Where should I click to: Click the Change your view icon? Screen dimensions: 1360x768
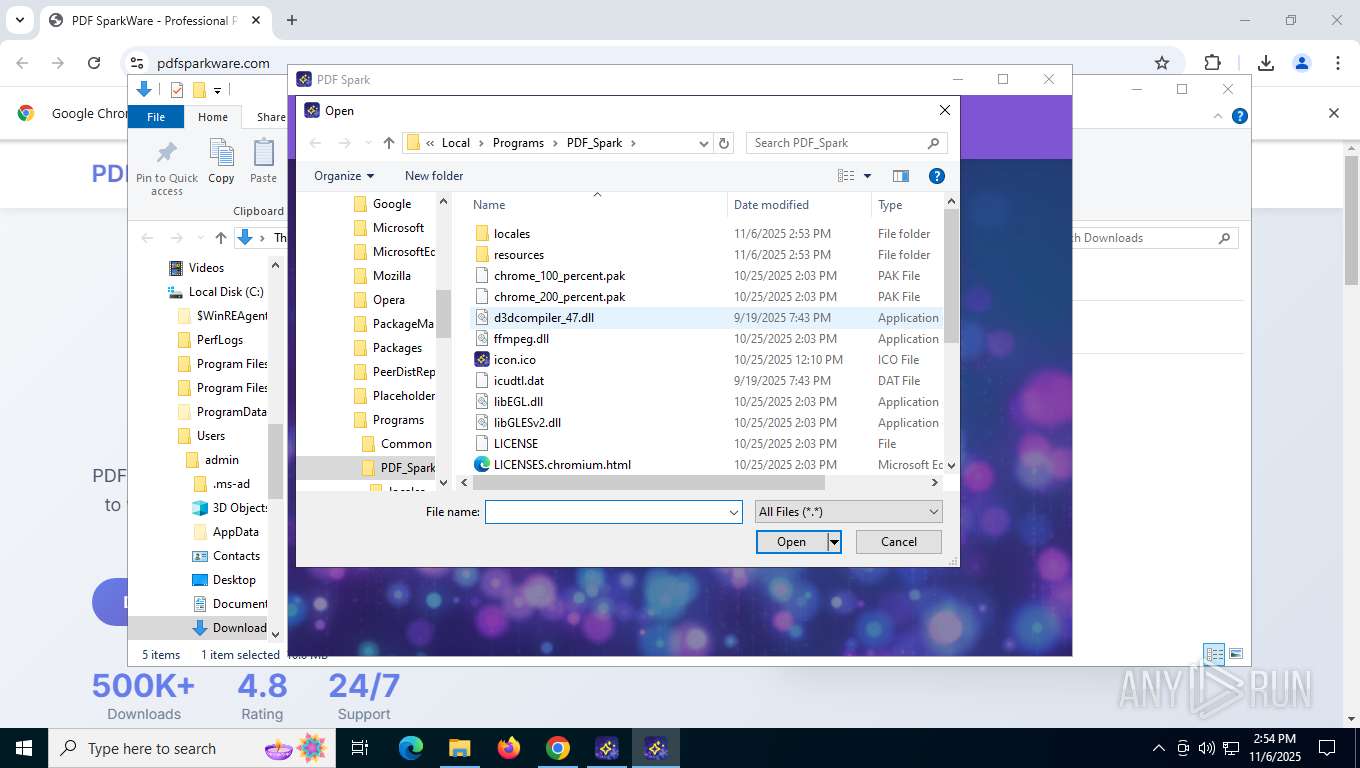(x=846, y=176)
